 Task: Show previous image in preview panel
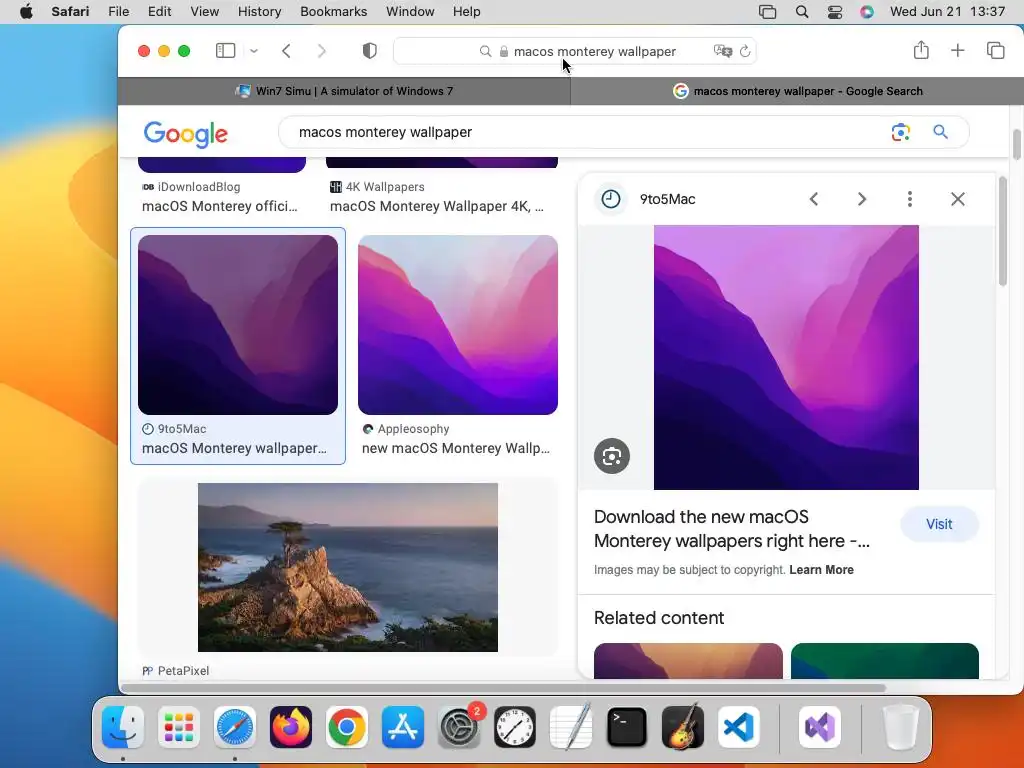(x=814, y=199)
